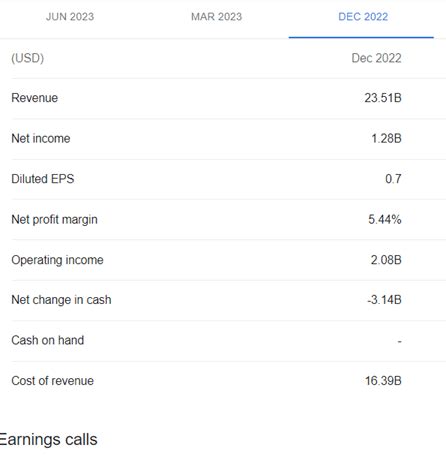446x463 pixels.
Task: Switch to the MAR 2023 tab
Action: pyautogui.click(x=216, y=17)
